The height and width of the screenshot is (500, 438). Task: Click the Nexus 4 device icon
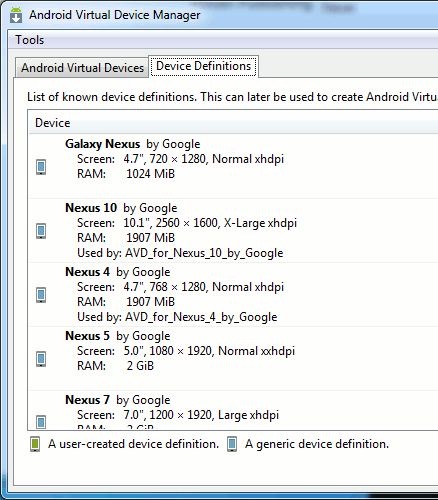(41, 295)
